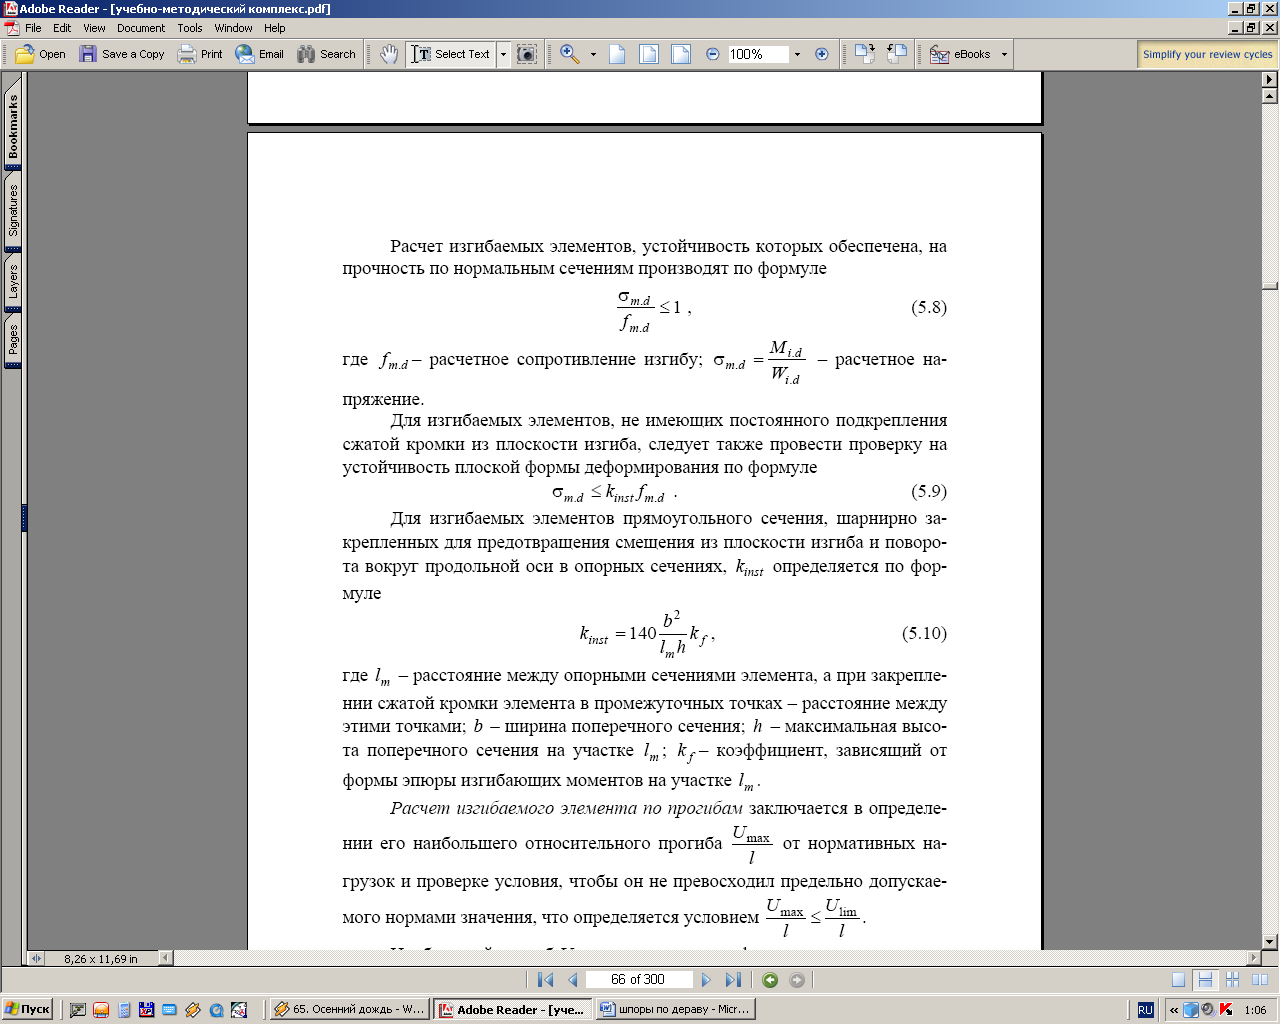Click Save a Copy in the toolbar
The width and height of the screenshot is (1280, 1024).
click(x=122, y=54)
